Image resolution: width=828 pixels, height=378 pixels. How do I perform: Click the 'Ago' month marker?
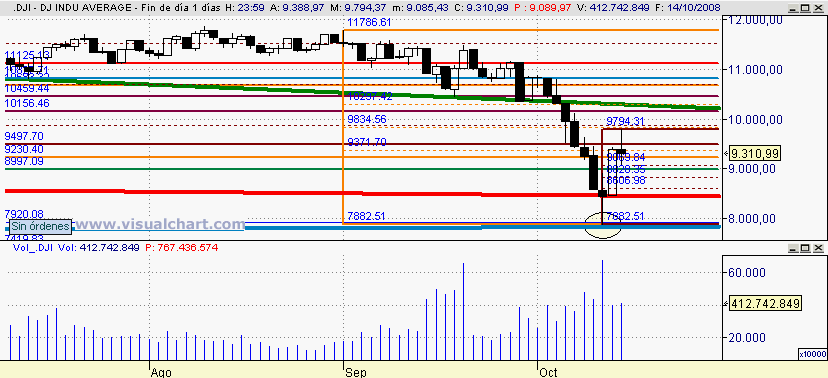tap(161, 373)
